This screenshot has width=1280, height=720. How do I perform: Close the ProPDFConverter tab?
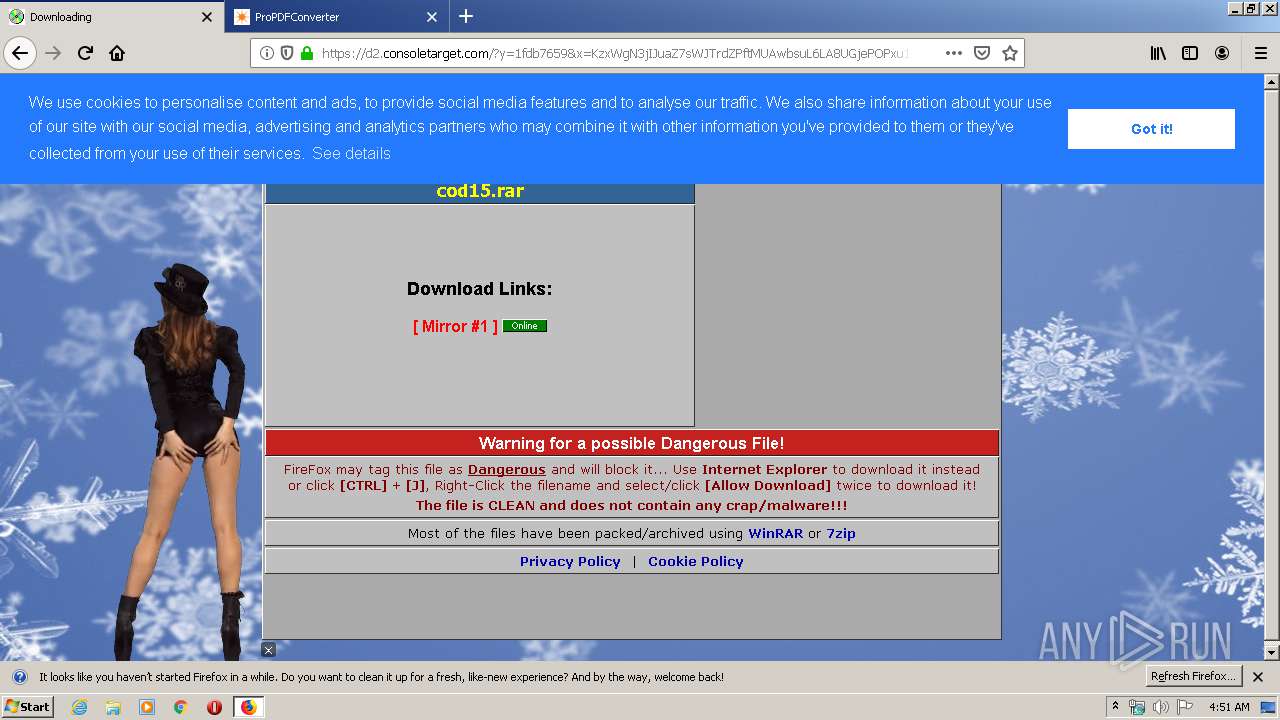pos(432,16)
